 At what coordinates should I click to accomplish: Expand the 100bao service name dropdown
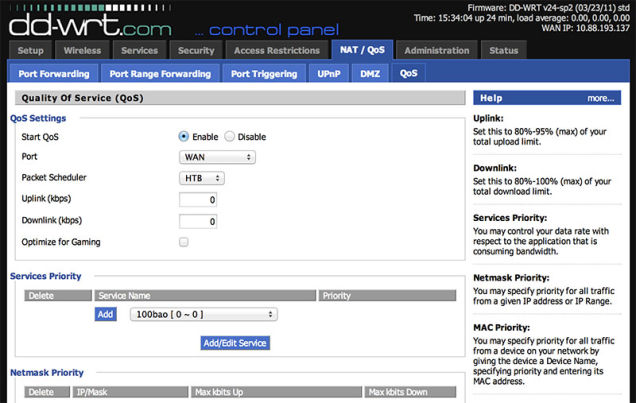click(x=204, y=314)
